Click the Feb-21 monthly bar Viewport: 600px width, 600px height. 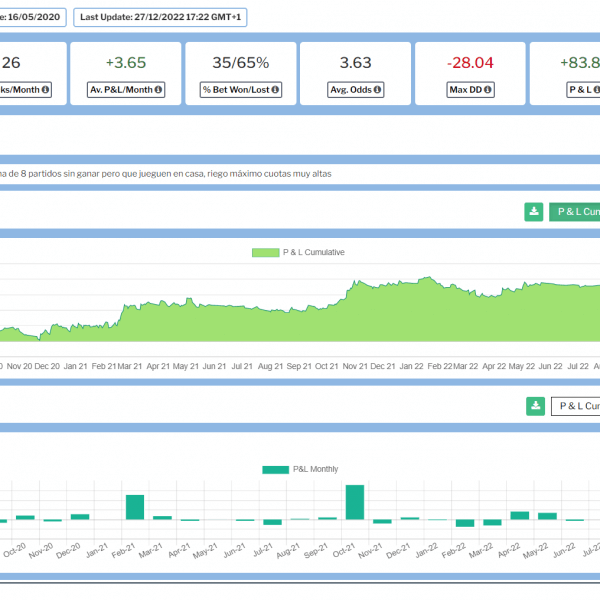click(135, 507)
